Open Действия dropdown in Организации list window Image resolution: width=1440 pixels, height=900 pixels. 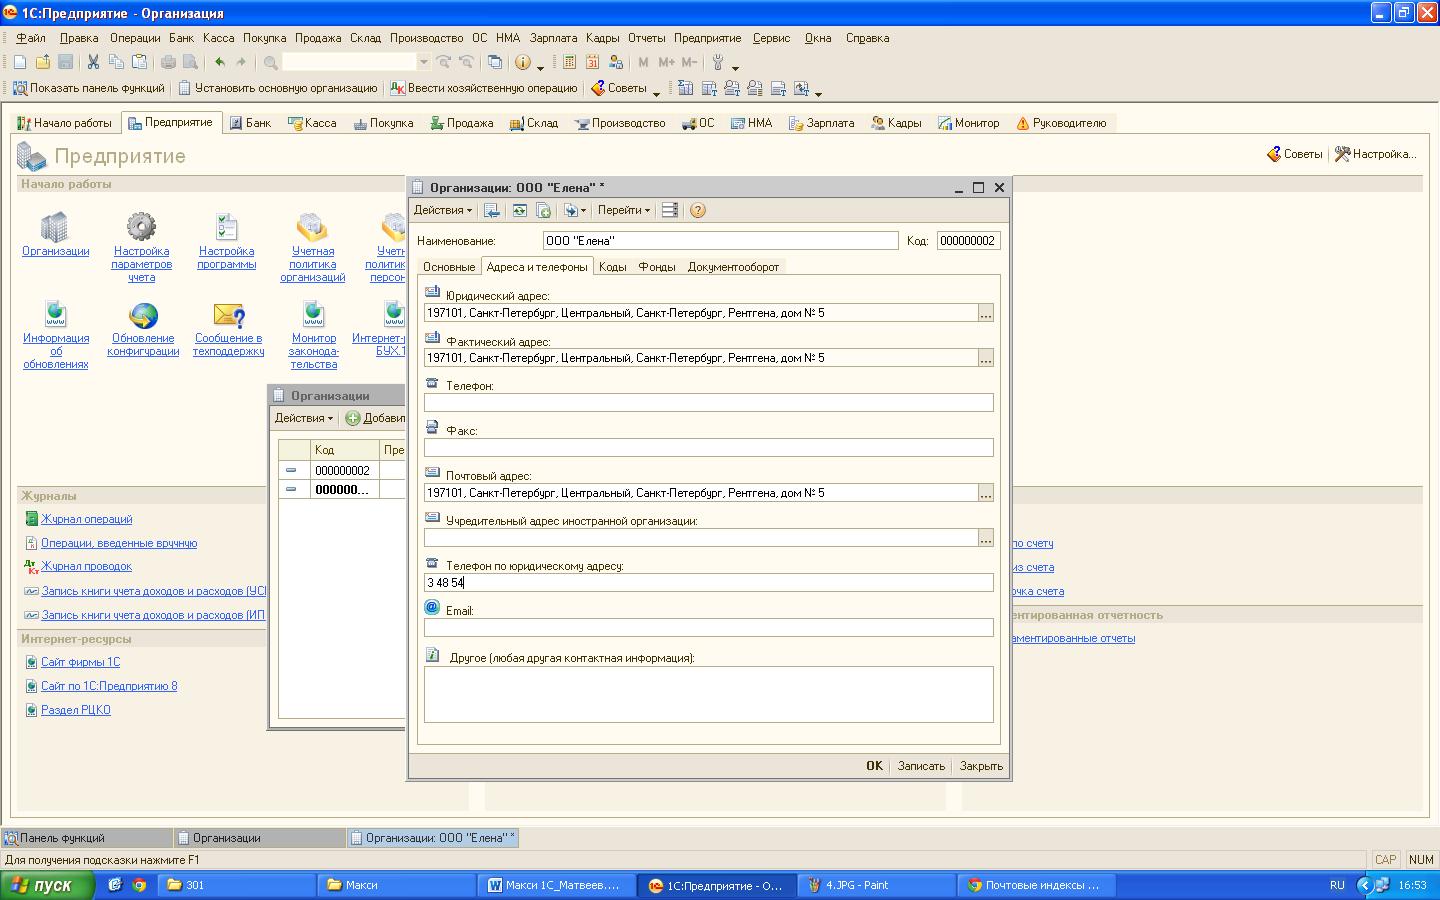click(304, 418)
